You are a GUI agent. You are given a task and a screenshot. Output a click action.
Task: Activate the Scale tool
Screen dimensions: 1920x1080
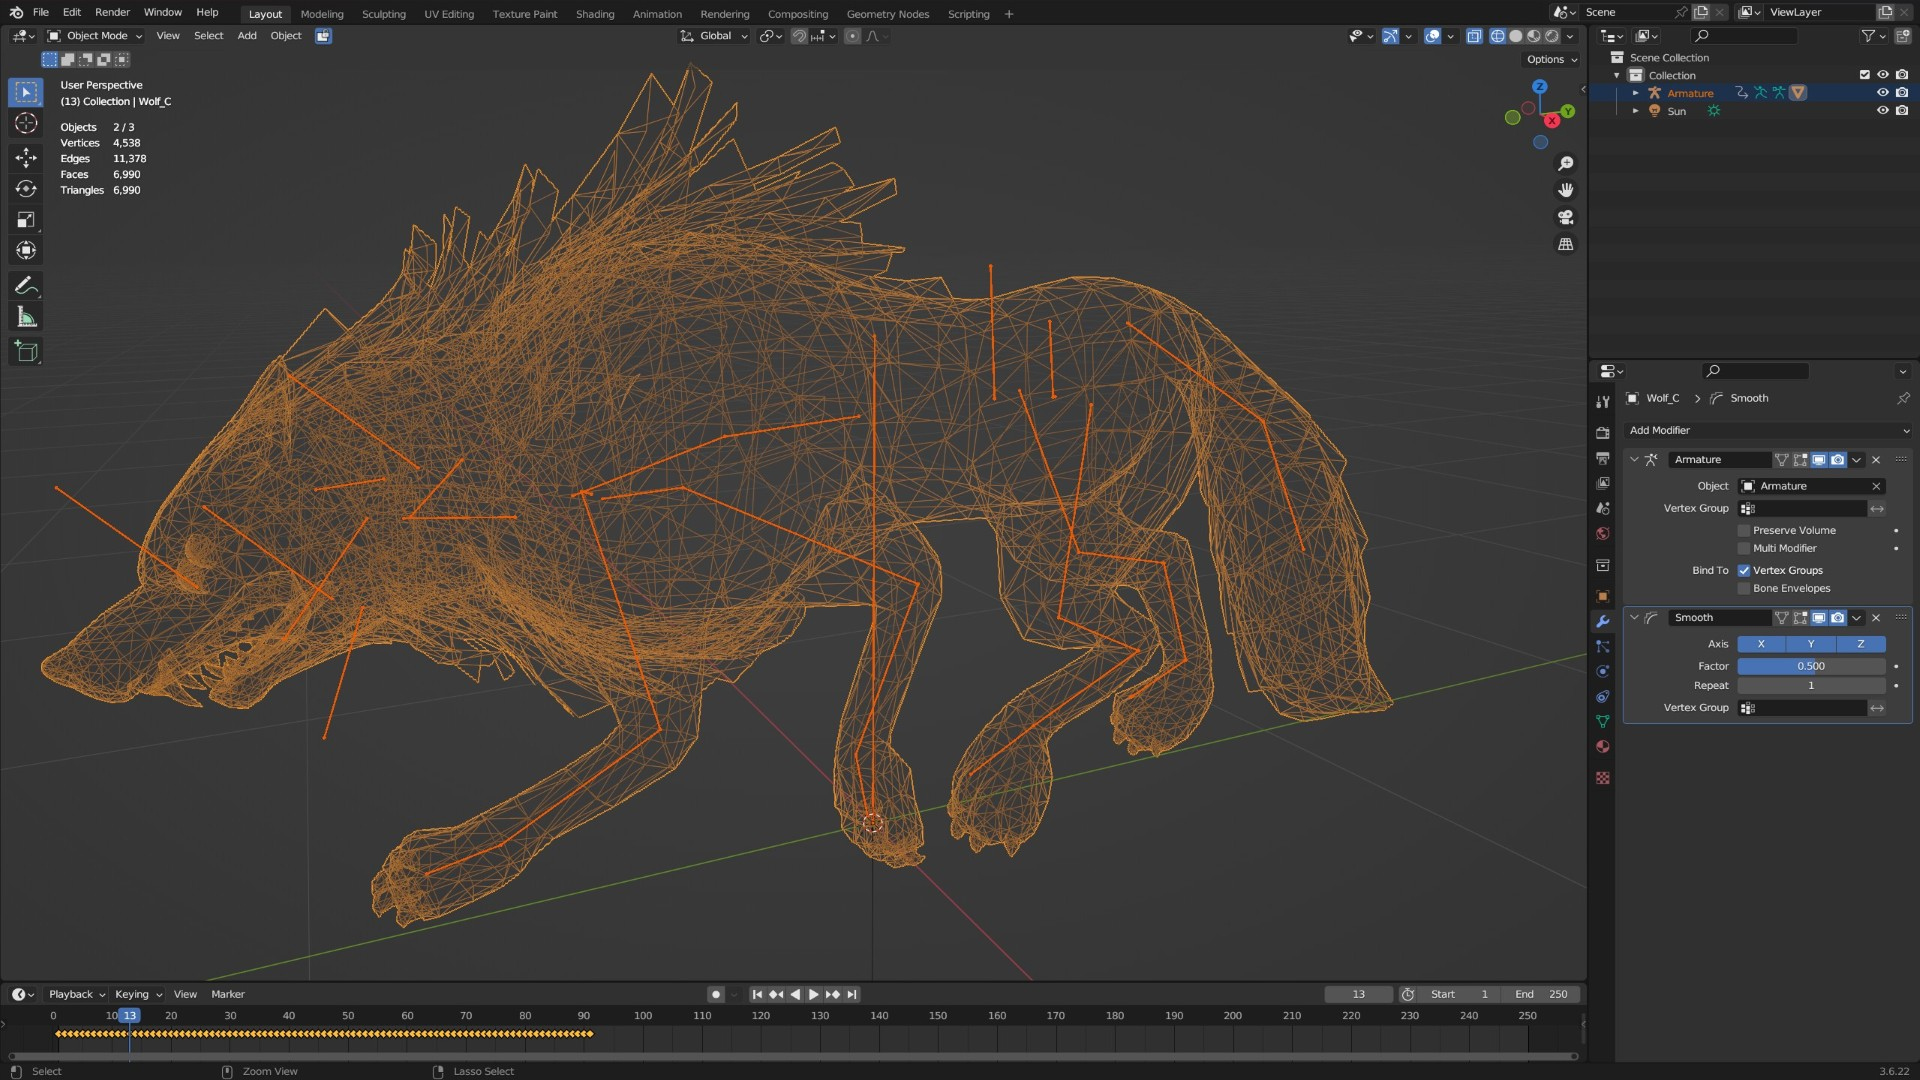coord(26,220)
